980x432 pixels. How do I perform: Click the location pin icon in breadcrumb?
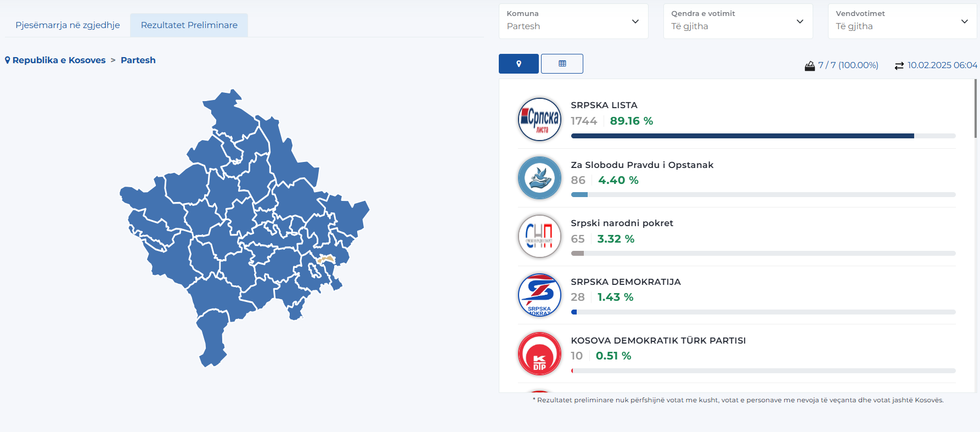pos(8,61)
